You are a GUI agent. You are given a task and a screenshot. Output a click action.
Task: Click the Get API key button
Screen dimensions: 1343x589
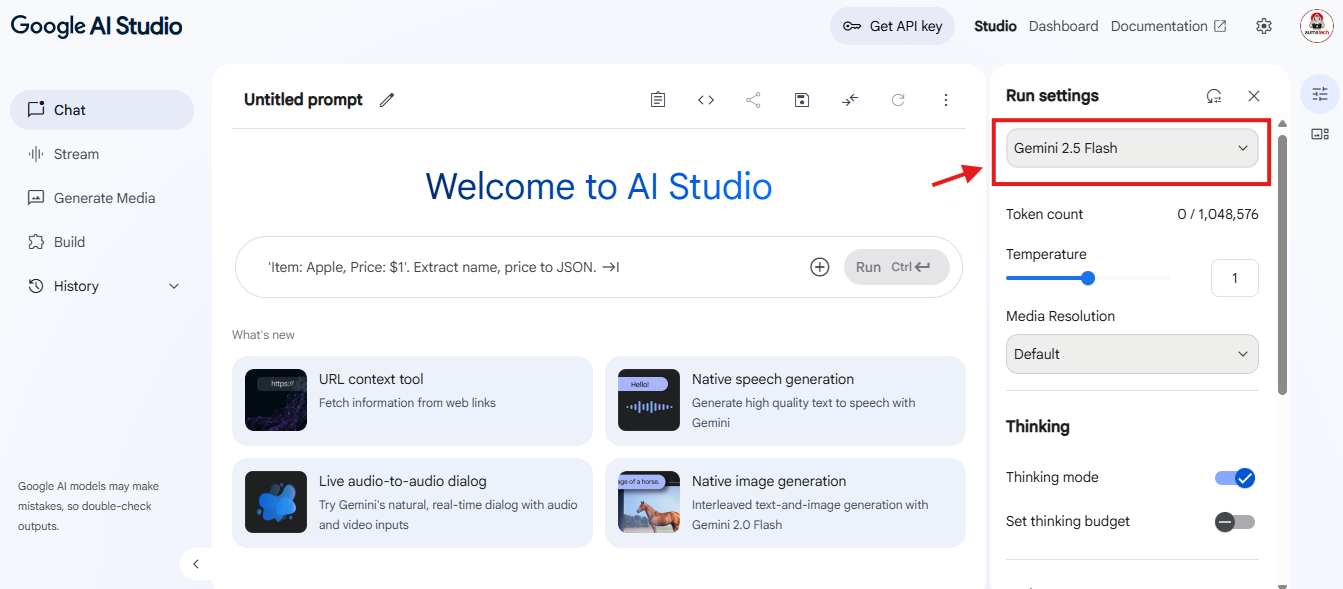point(893,26)
